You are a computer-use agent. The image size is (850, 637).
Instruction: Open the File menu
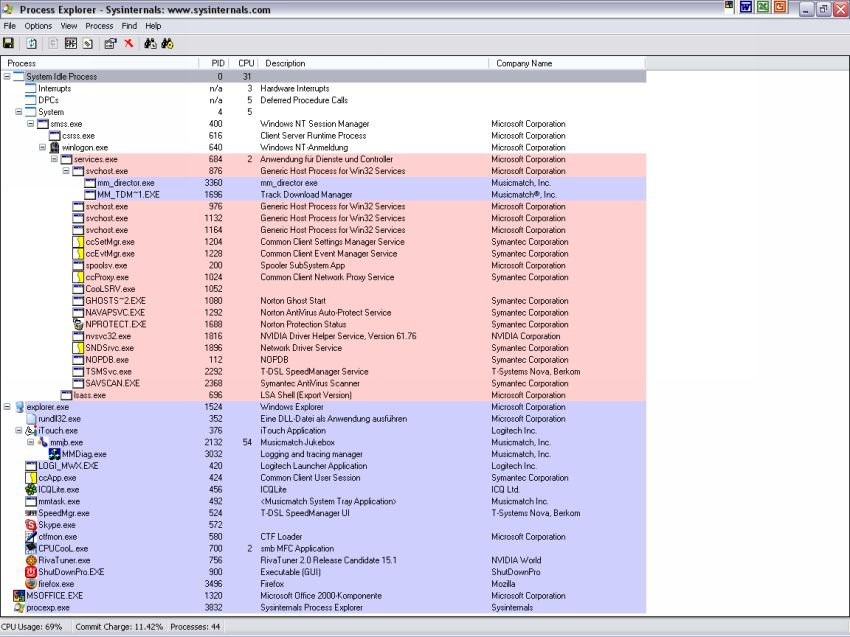(10, 25)
